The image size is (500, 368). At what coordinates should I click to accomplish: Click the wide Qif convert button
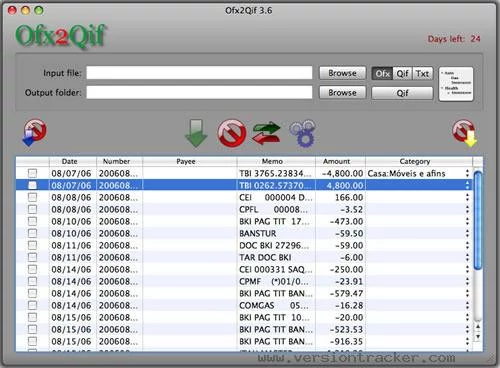point(402,93)
